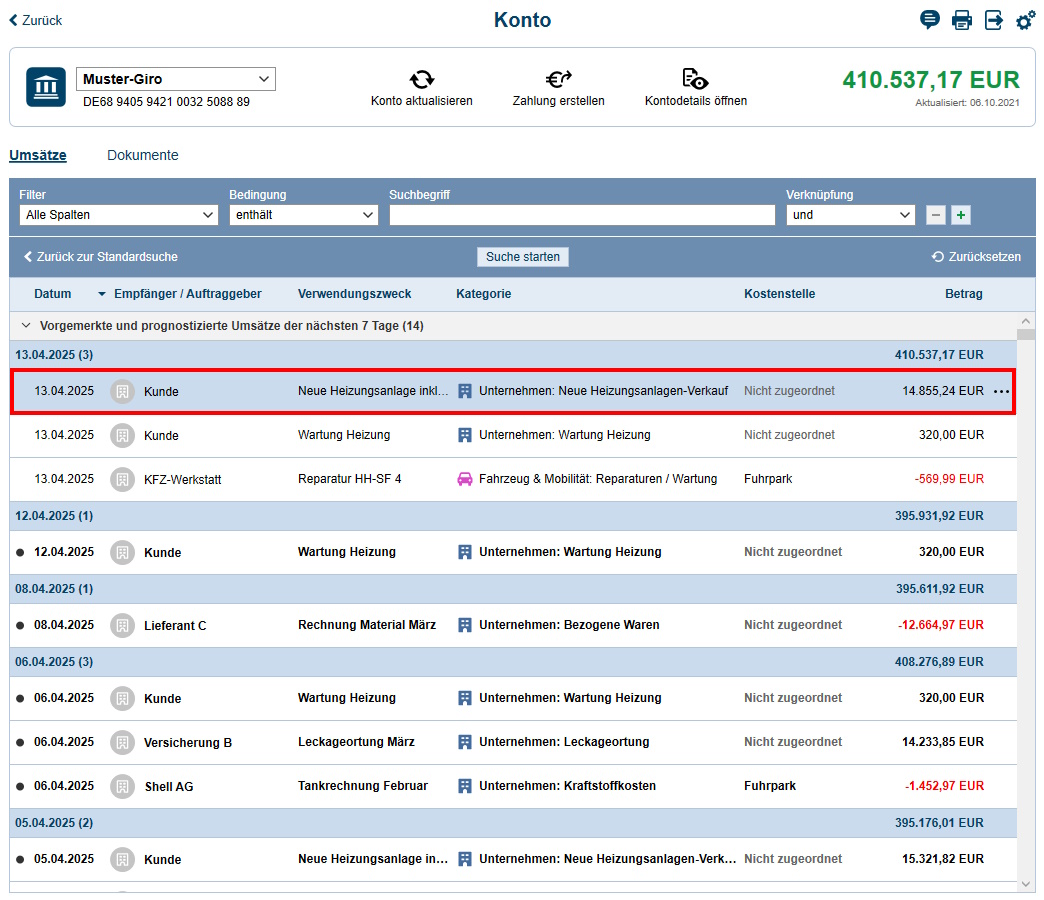Open the enthält Bedingung dropdown
This screenshot has height=900, width=1044.
[304, 215]
